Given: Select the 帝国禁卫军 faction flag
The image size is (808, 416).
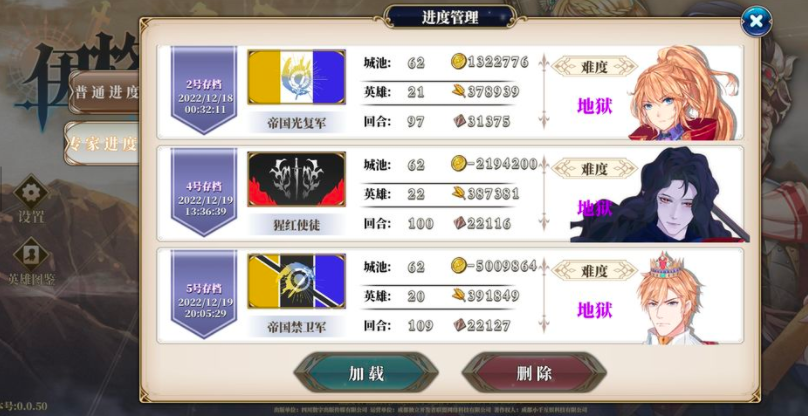Looking at the screenshot, I should point(296,281).
